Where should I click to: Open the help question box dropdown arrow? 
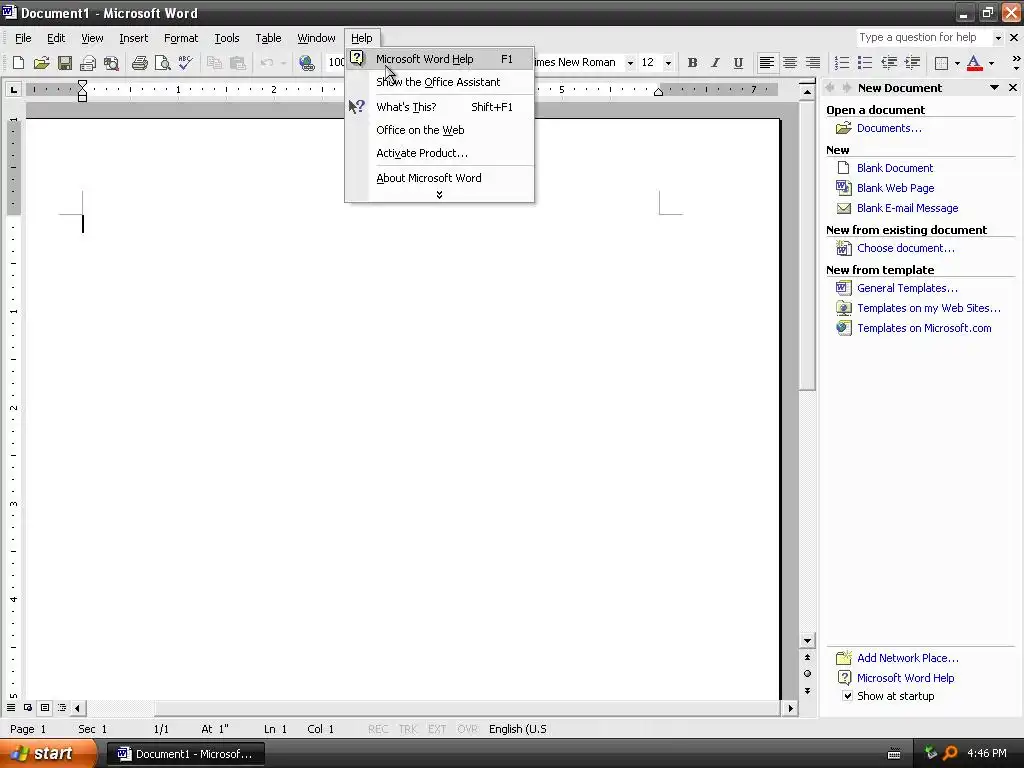[998, 38]
